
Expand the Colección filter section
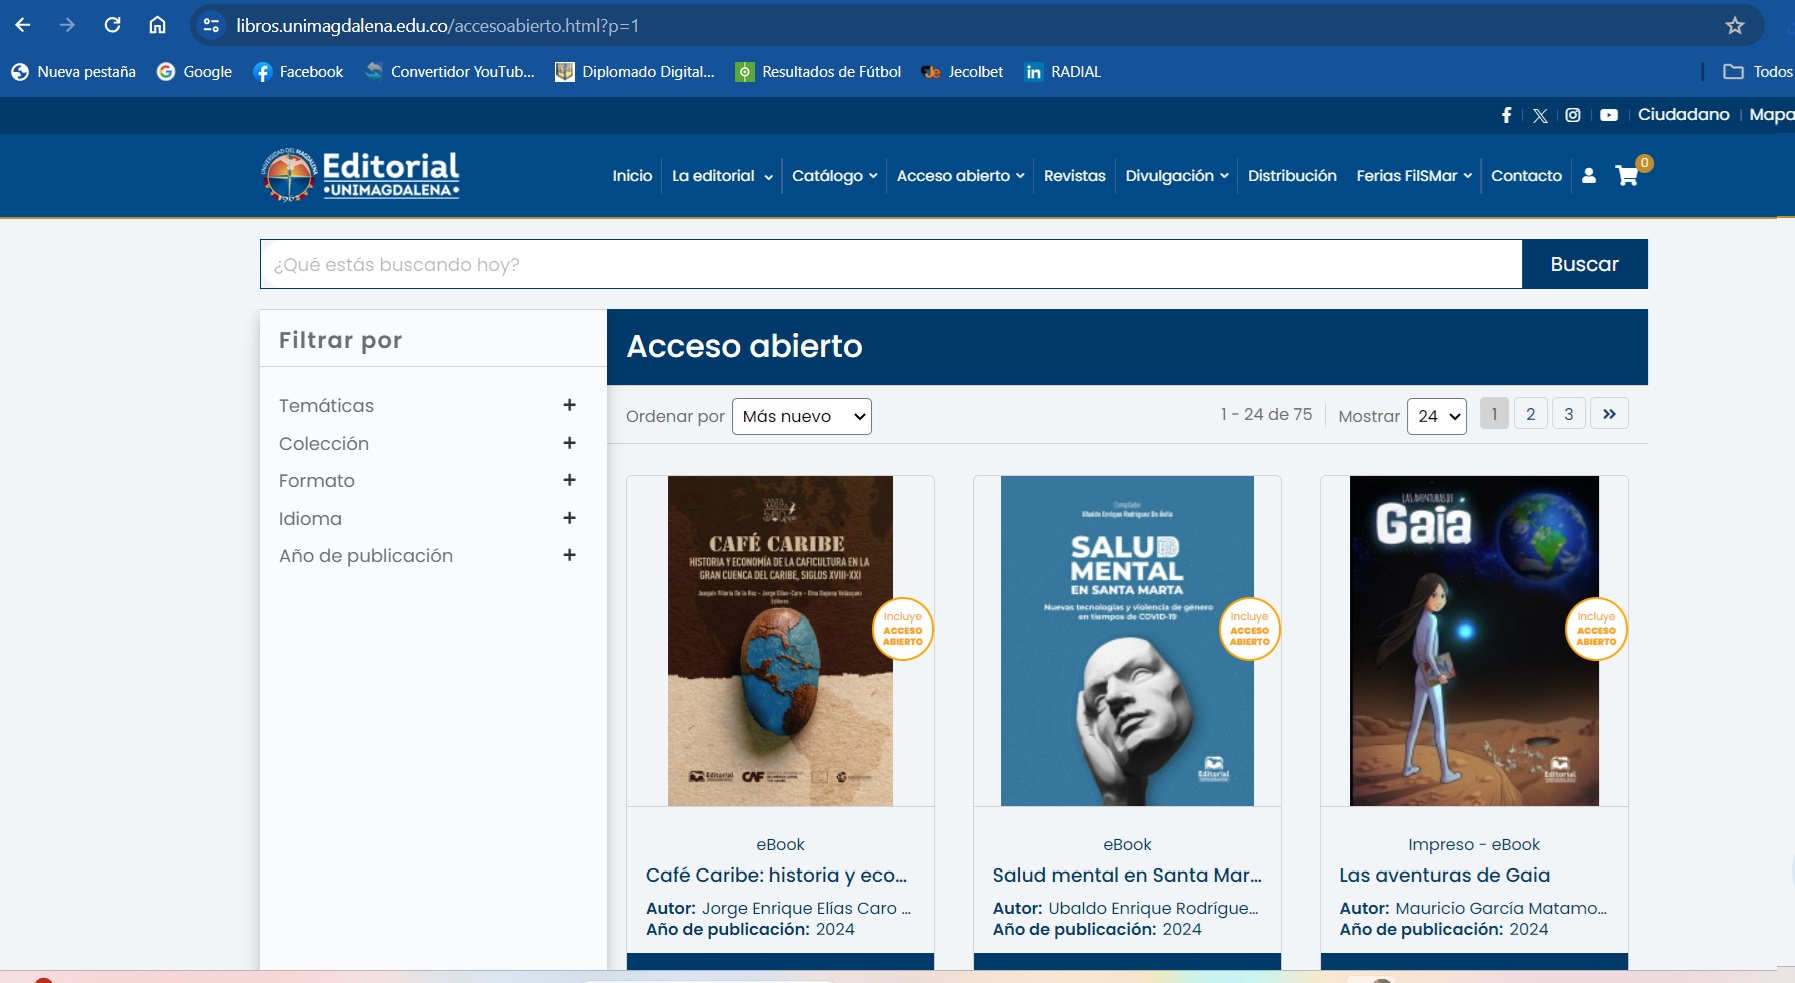point(569,443)
